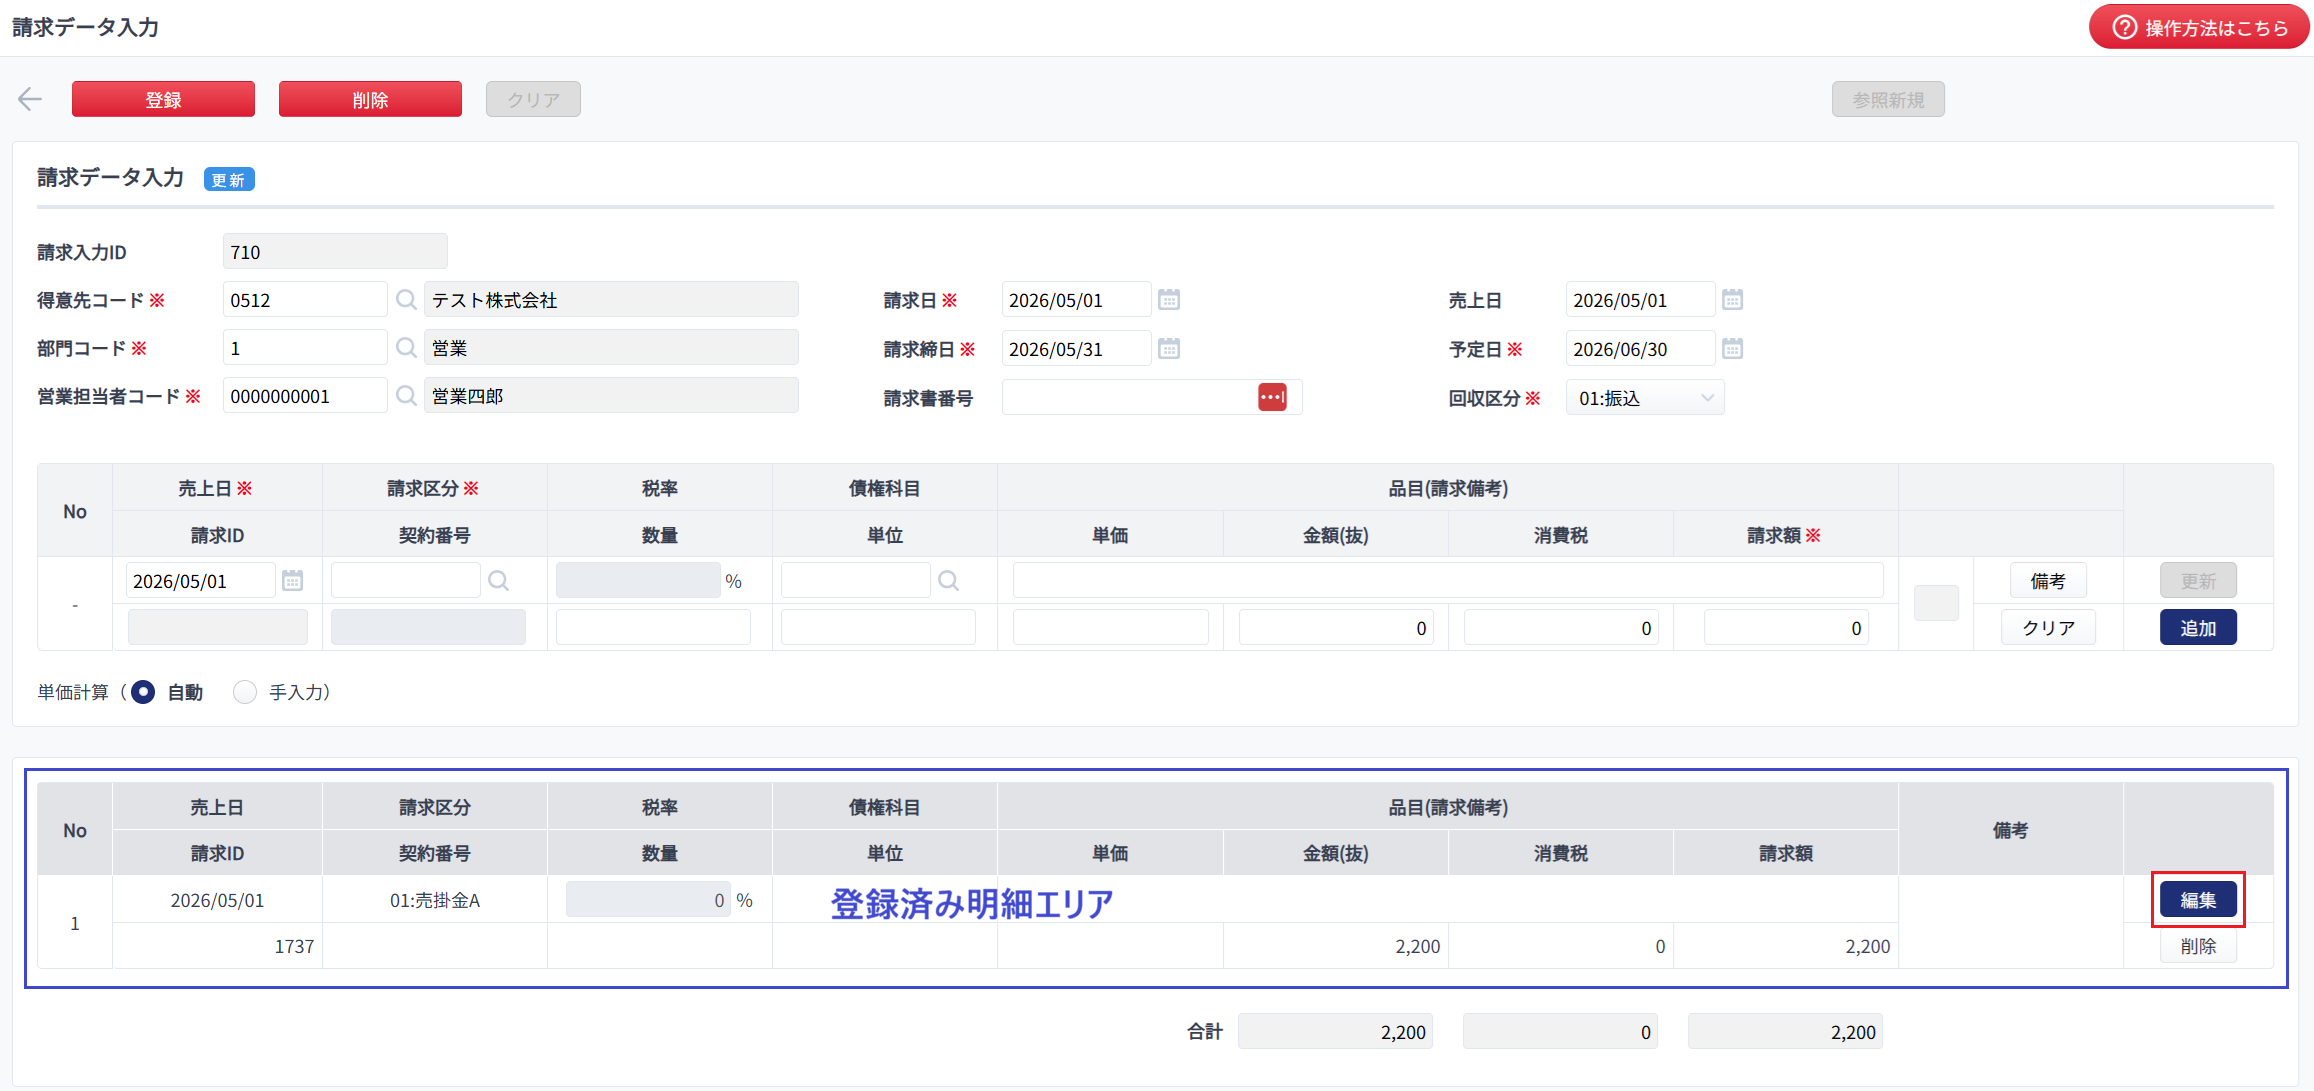This screenshot has width=2314, height=1091.
Task: Click the entry row 単位 field
Action: coord(878,628)
